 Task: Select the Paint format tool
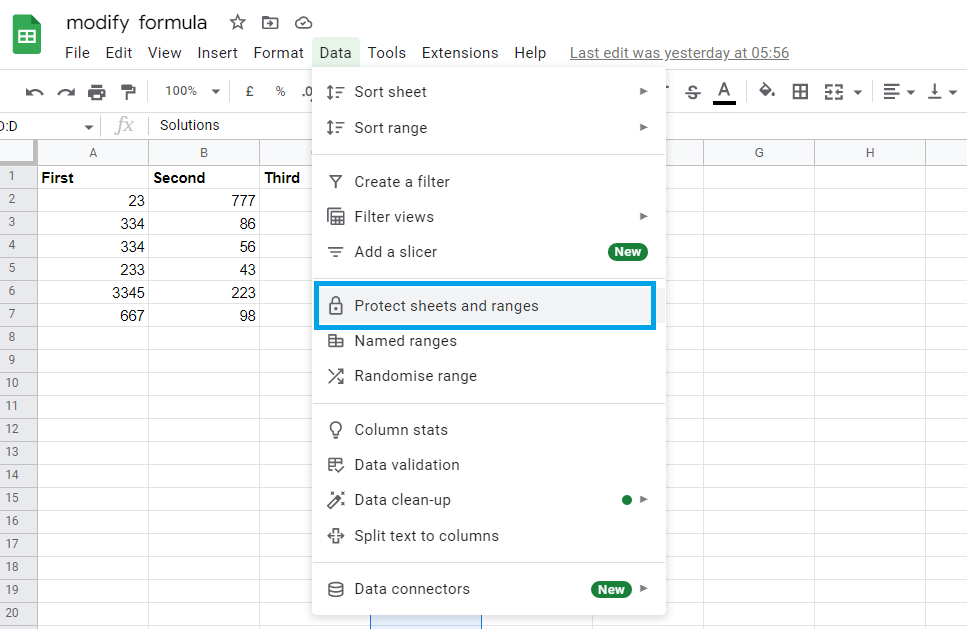[x=127, y=91]
